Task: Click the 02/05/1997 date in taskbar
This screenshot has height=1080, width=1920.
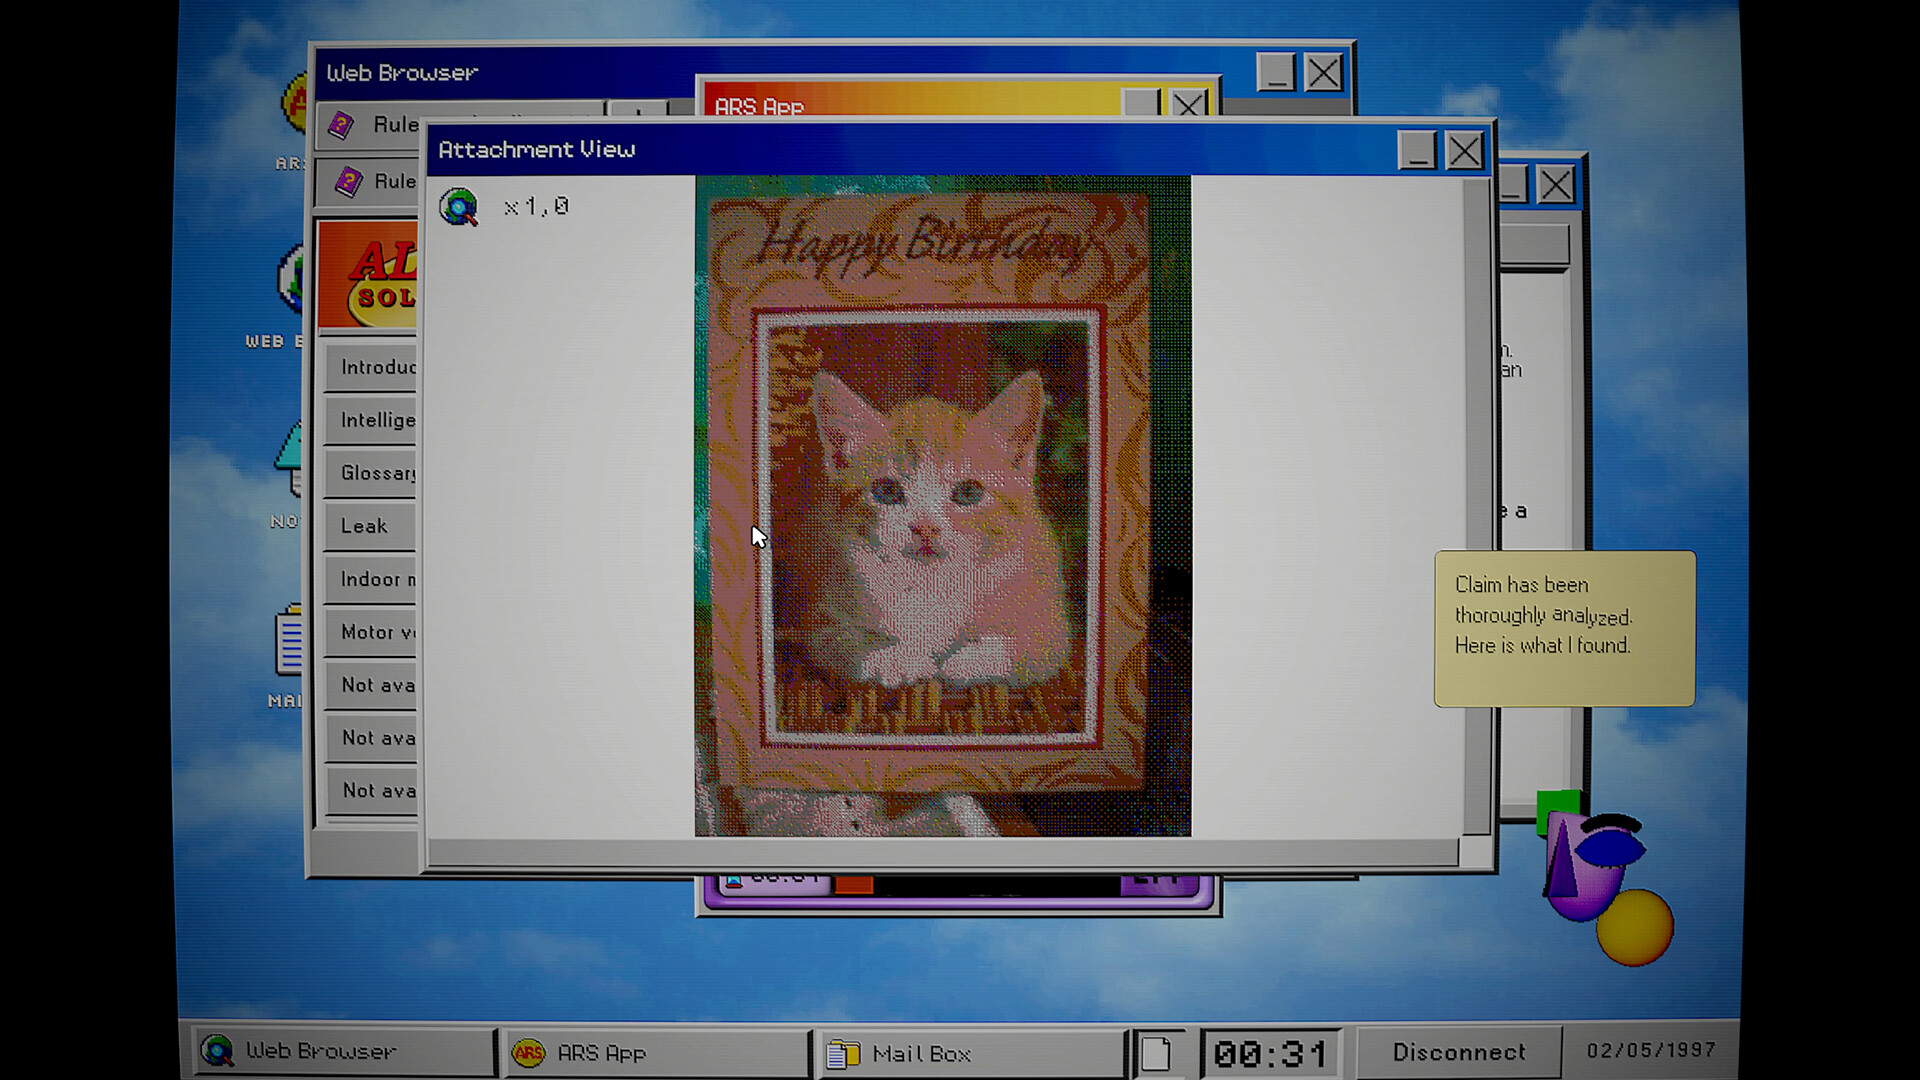Action: point(1651,1050)
